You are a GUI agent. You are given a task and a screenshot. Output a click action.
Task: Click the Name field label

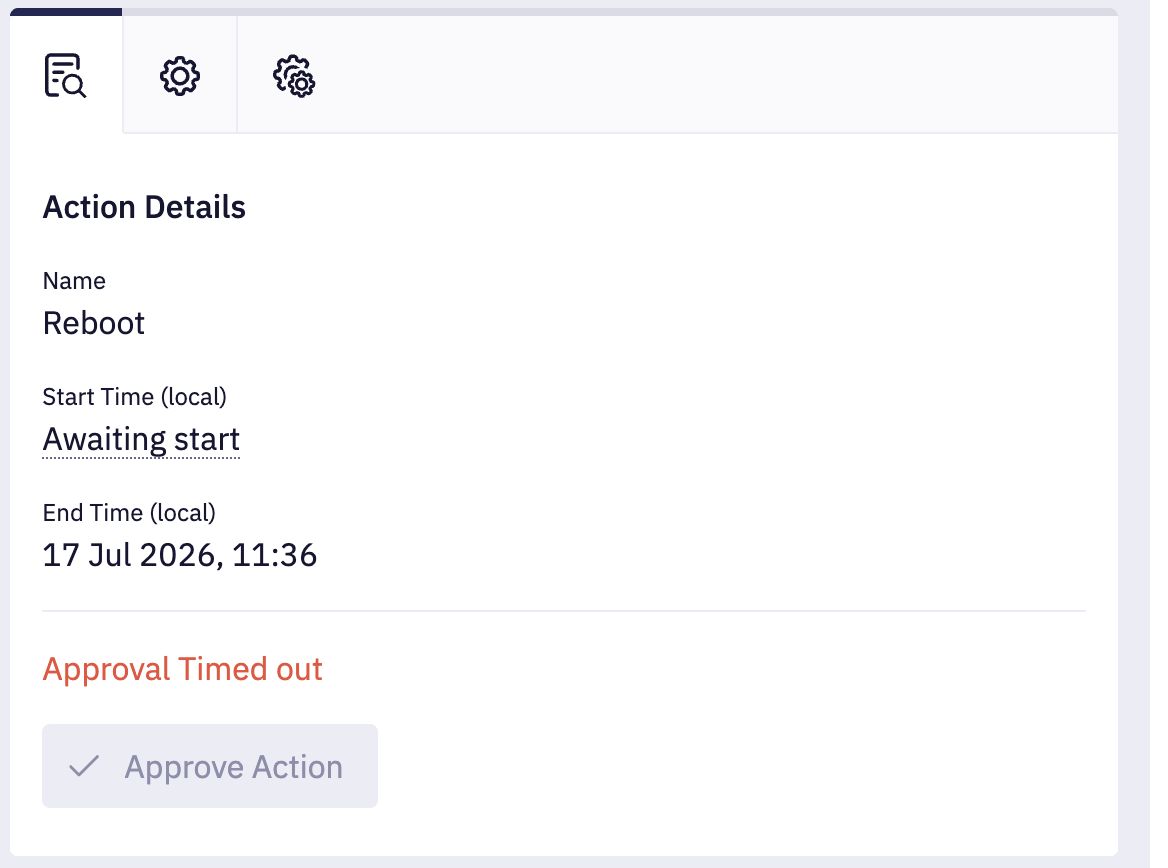pyautogui.click(x=74, y=281)
